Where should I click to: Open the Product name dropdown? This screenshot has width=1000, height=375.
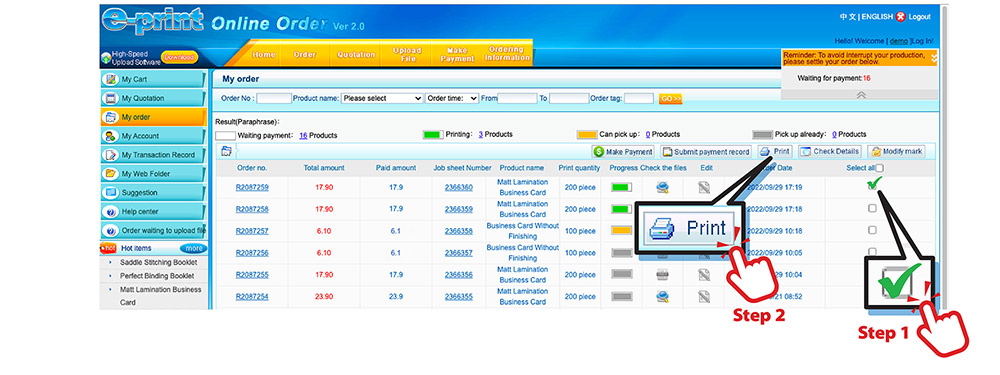pyautogui.click(x=382, y=99)
